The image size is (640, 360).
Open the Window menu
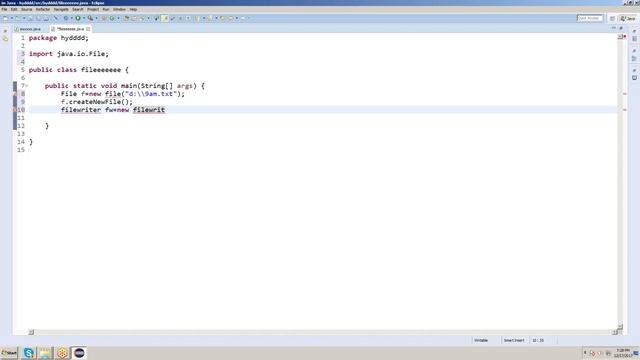pos(119,9)
